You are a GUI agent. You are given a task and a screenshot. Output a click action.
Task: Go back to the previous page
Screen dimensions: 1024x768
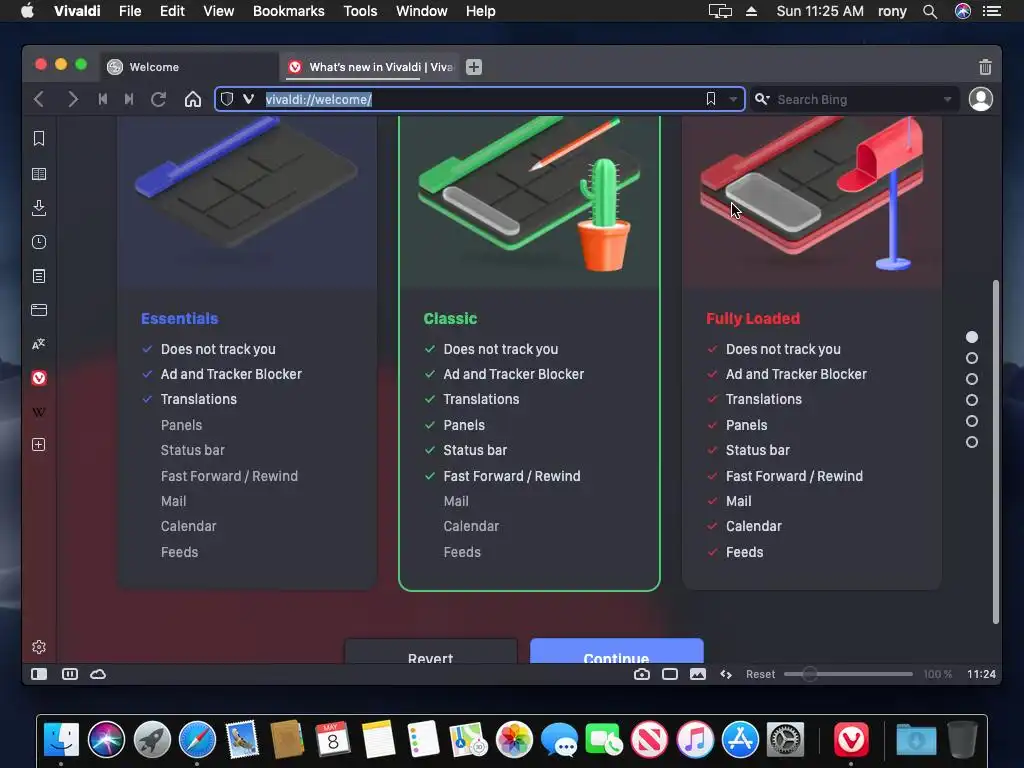(x=39, y=99)
